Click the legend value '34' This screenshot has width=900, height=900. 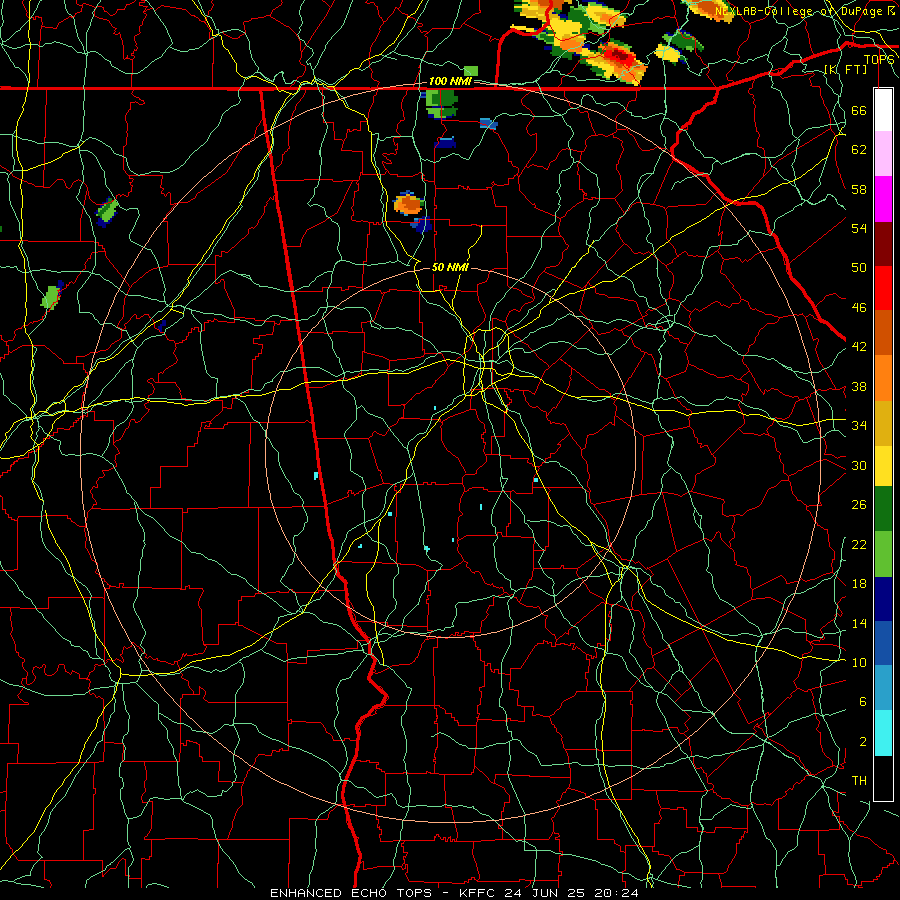(x=859, y=425)
